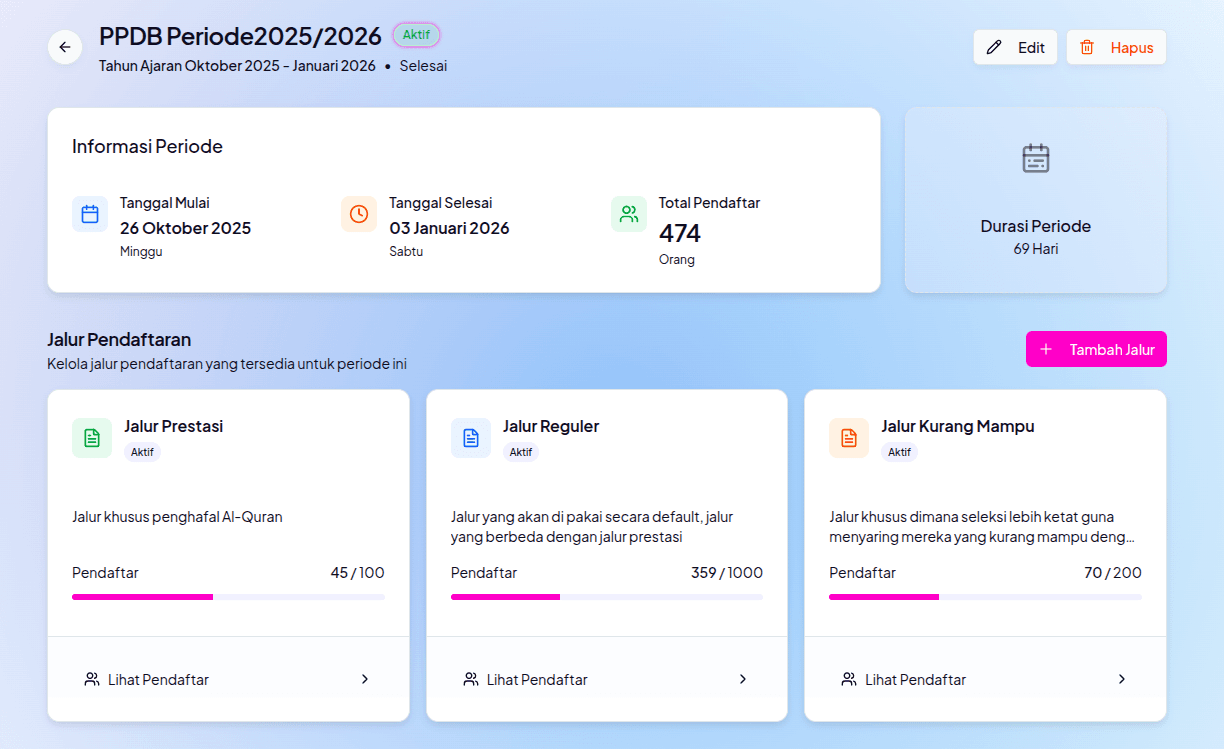Click the Aktif badge under Jalur Prestasi
The height and width of the screenshot is (749, 1224).
pos(142,452)
